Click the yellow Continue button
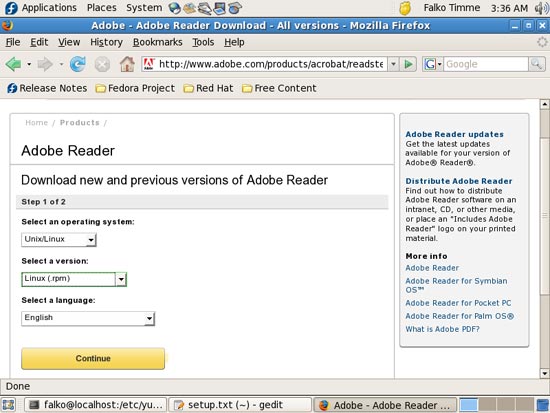 (x=93, y=359)
